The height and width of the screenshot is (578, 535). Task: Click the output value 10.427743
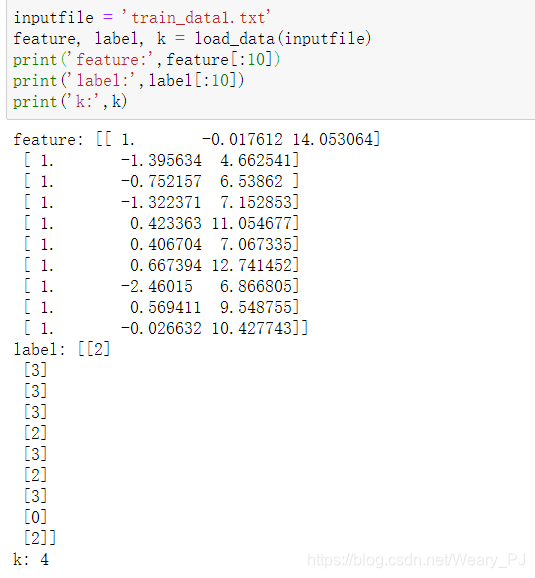pyautogui.click(x=251, y=329)
